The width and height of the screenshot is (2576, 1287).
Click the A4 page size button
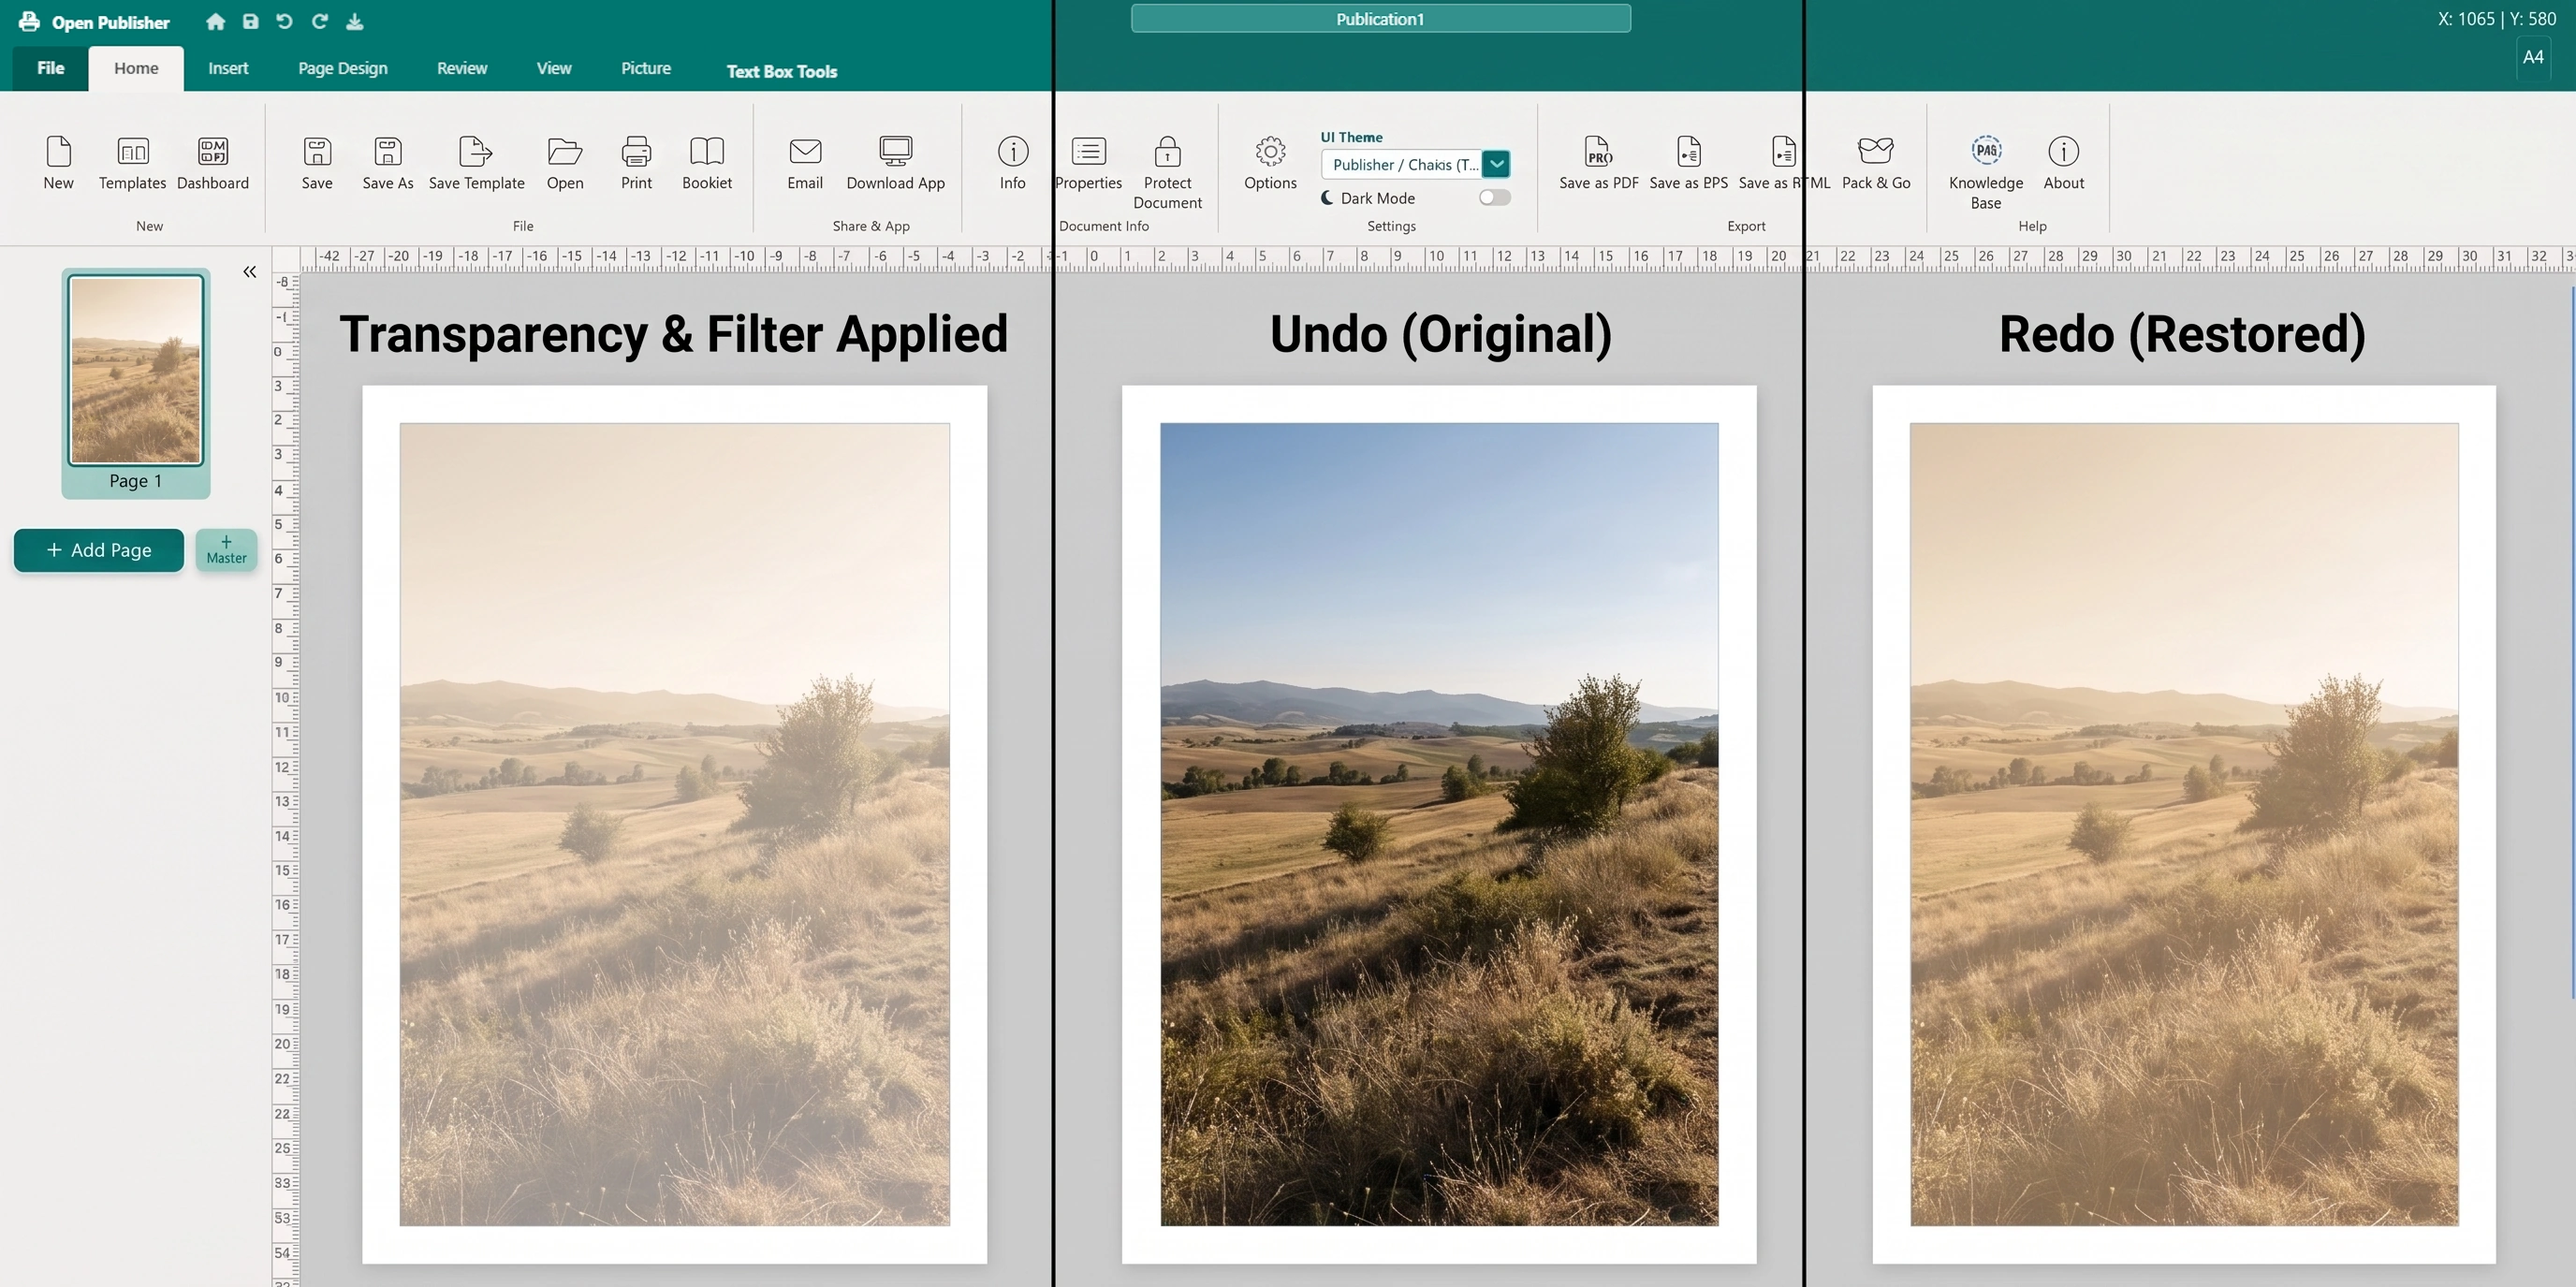pos(2532,57)
